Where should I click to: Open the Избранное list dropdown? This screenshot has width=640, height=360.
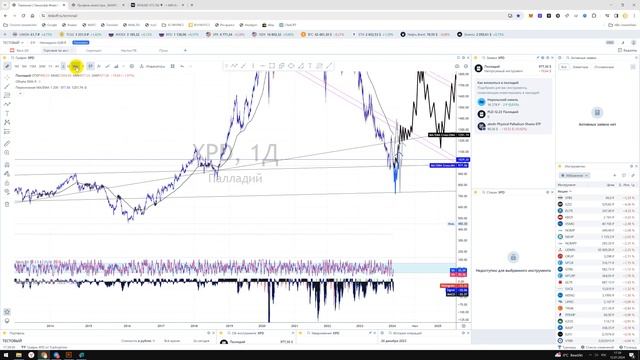click(x=575, y=176)
